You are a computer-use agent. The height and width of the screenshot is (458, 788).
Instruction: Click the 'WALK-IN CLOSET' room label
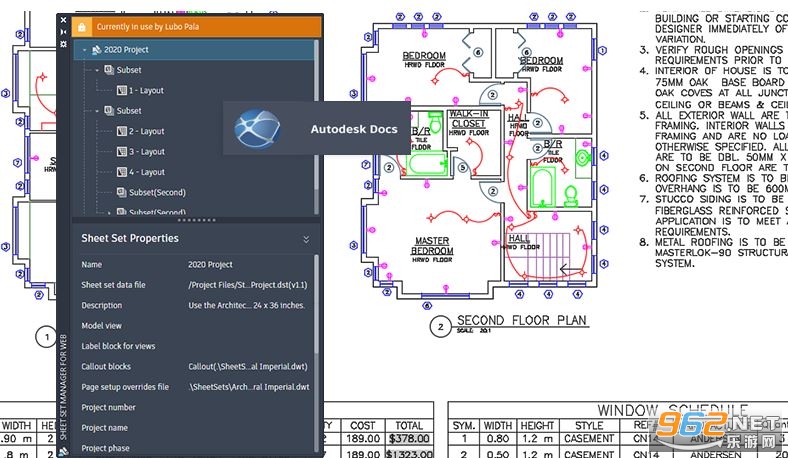[x=468, y=119]
